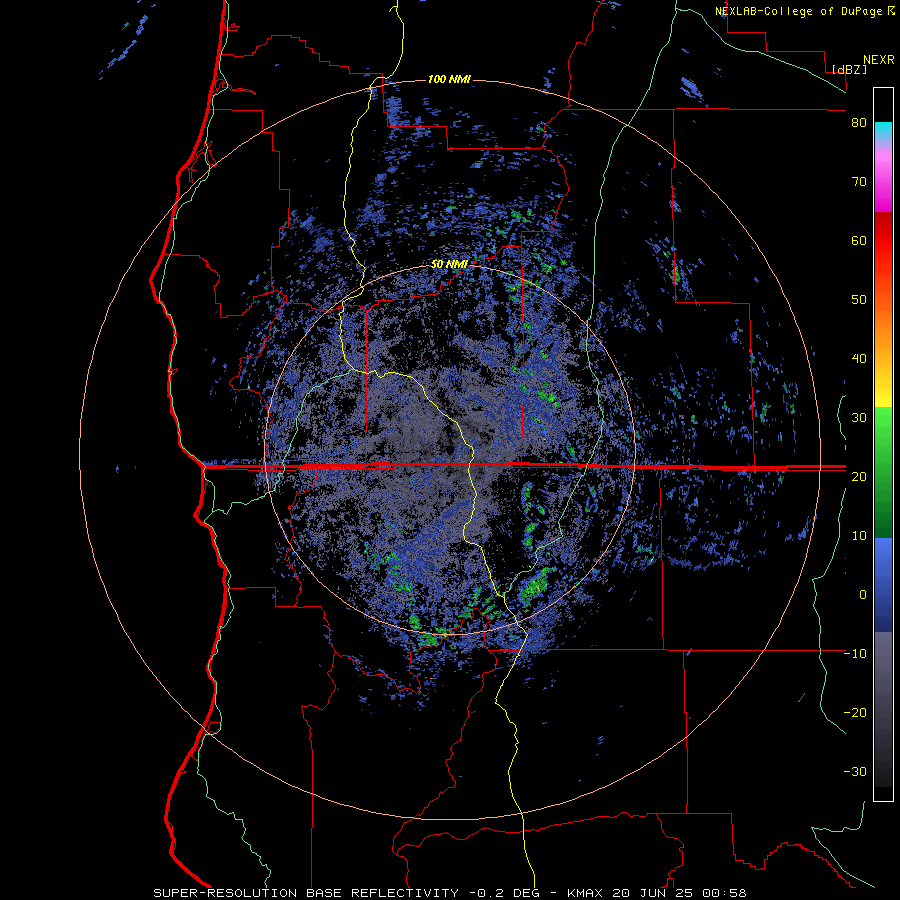The height and width of the screenshot is (900, 900).
Task: Click the "NEXR" label
Action: [878, 60]
